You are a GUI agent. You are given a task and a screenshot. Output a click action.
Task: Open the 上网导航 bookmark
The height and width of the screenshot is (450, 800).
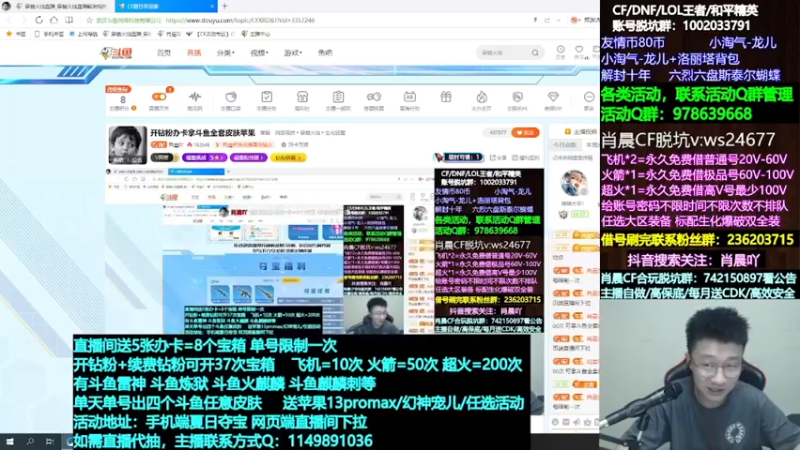coord(84,34)
